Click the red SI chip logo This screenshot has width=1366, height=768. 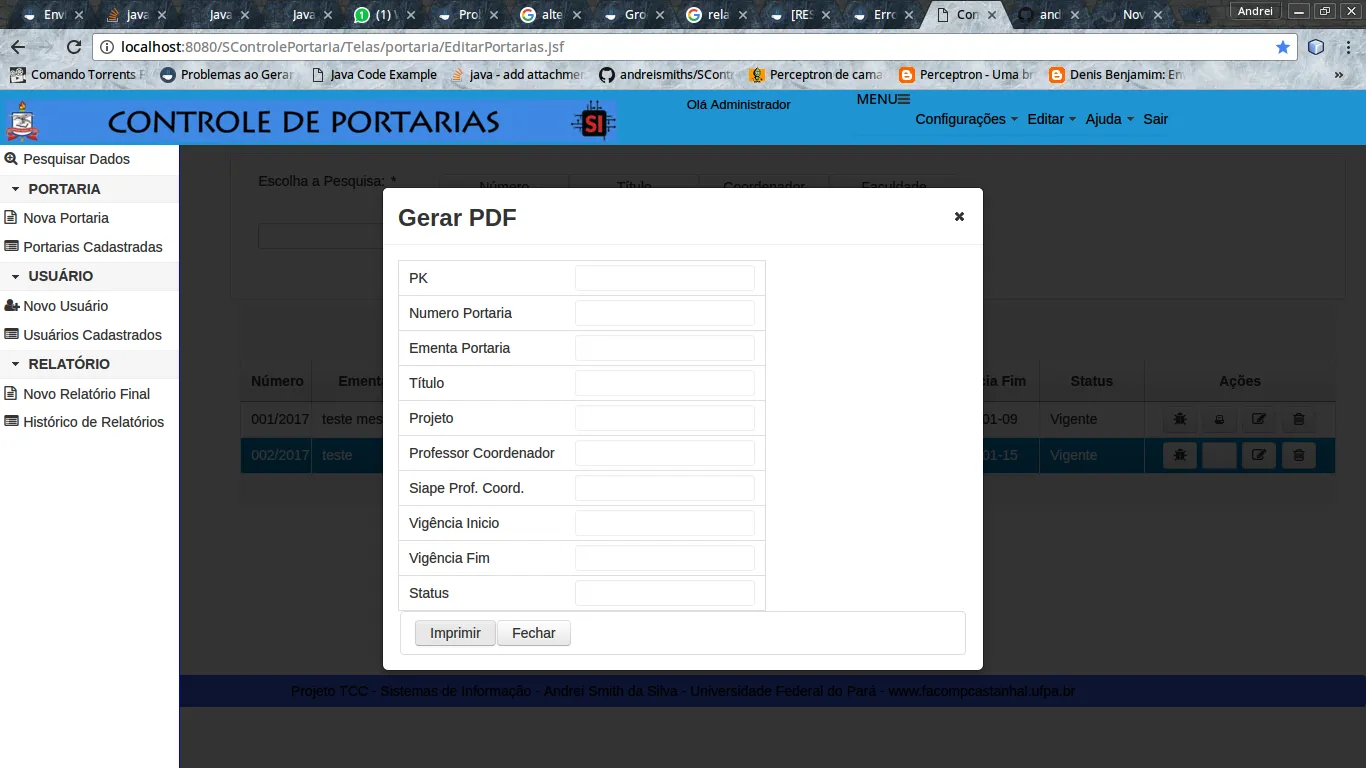(593, 122)
